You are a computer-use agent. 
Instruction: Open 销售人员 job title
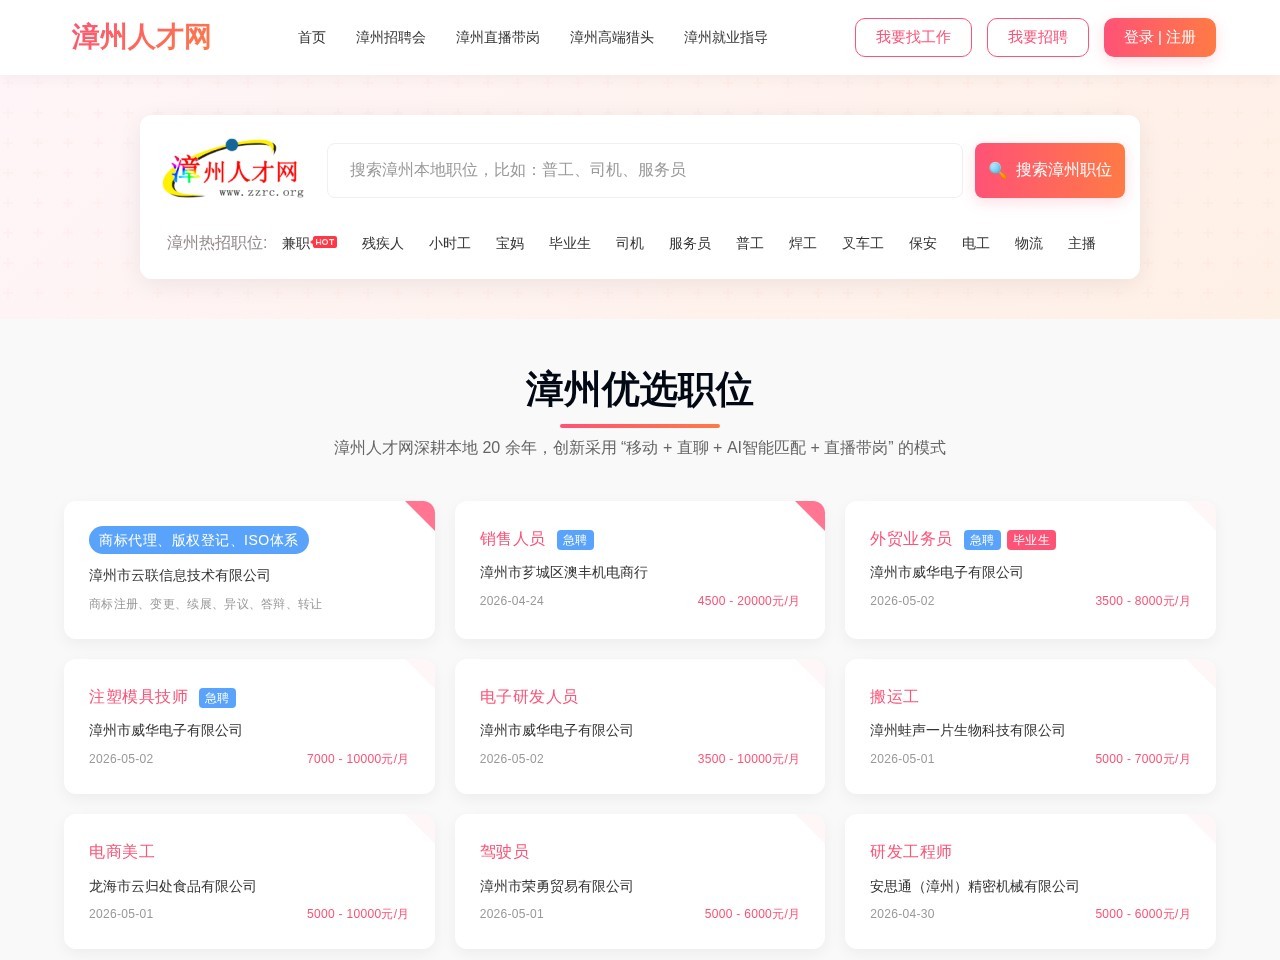pos(512,539)
